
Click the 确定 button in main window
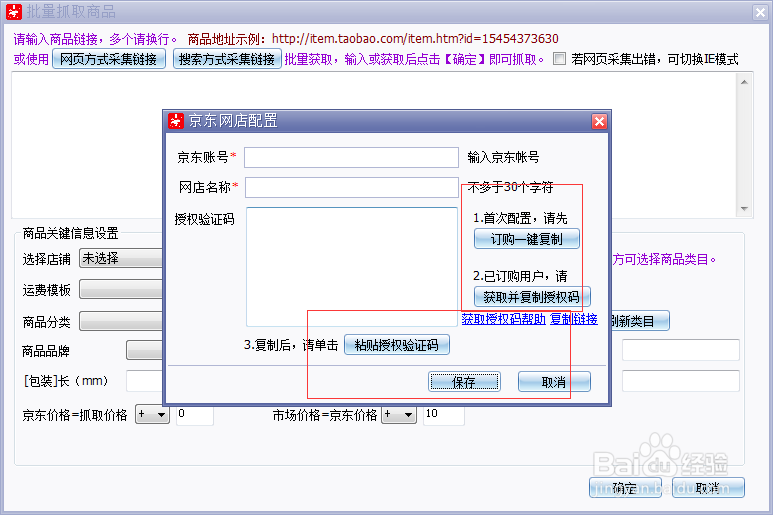pos(625,488)
